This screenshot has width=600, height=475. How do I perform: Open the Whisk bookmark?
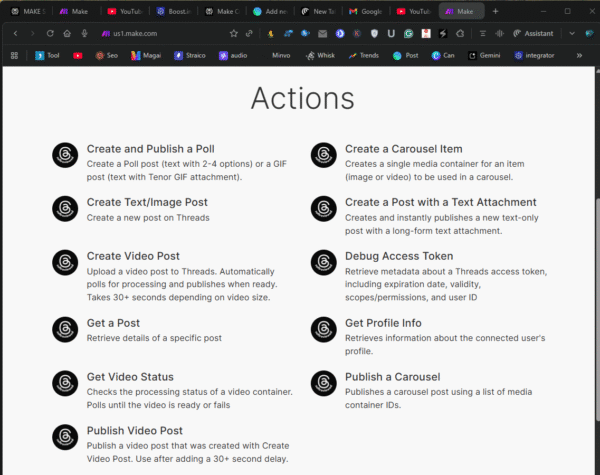pos(320,55)
